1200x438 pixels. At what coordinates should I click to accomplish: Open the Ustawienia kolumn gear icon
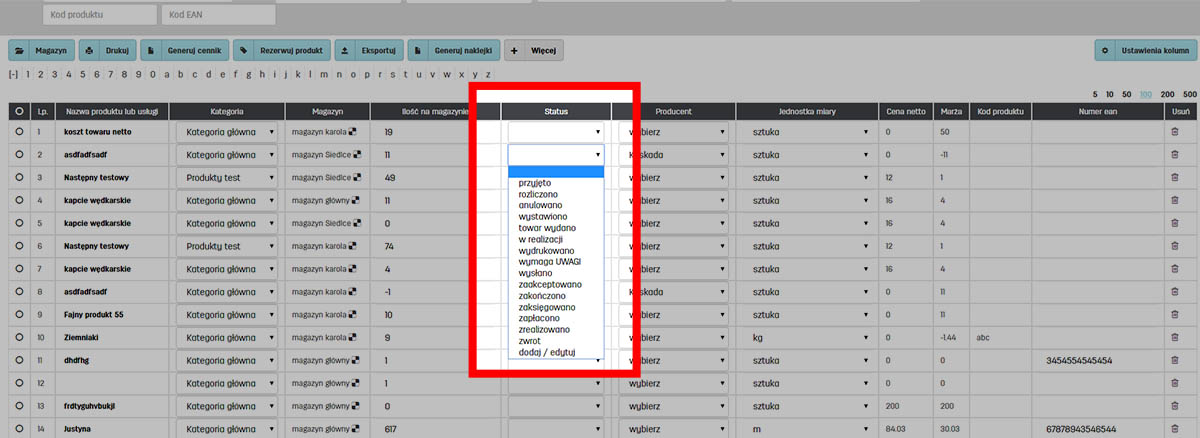[1105, 49]
